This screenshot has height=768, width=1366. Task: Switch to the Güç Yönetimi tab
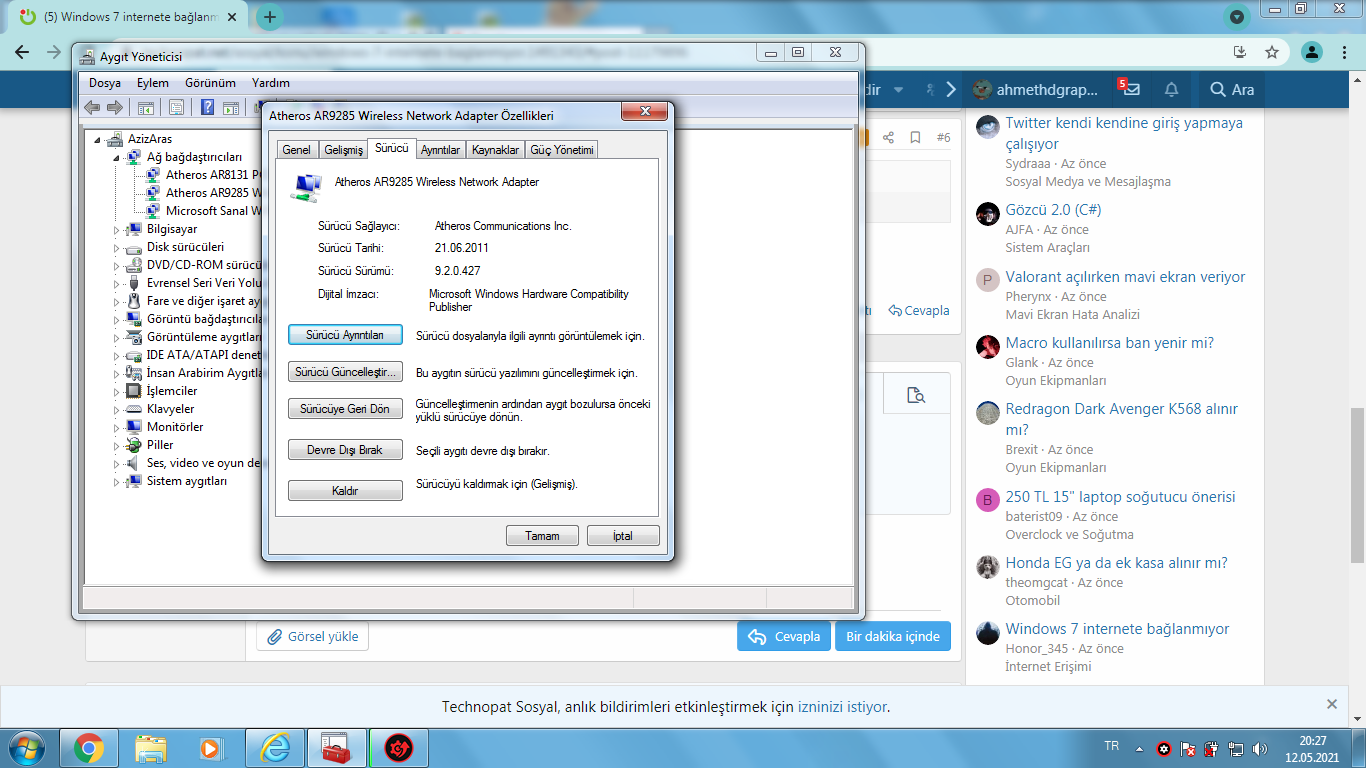(x=562, y=150)
